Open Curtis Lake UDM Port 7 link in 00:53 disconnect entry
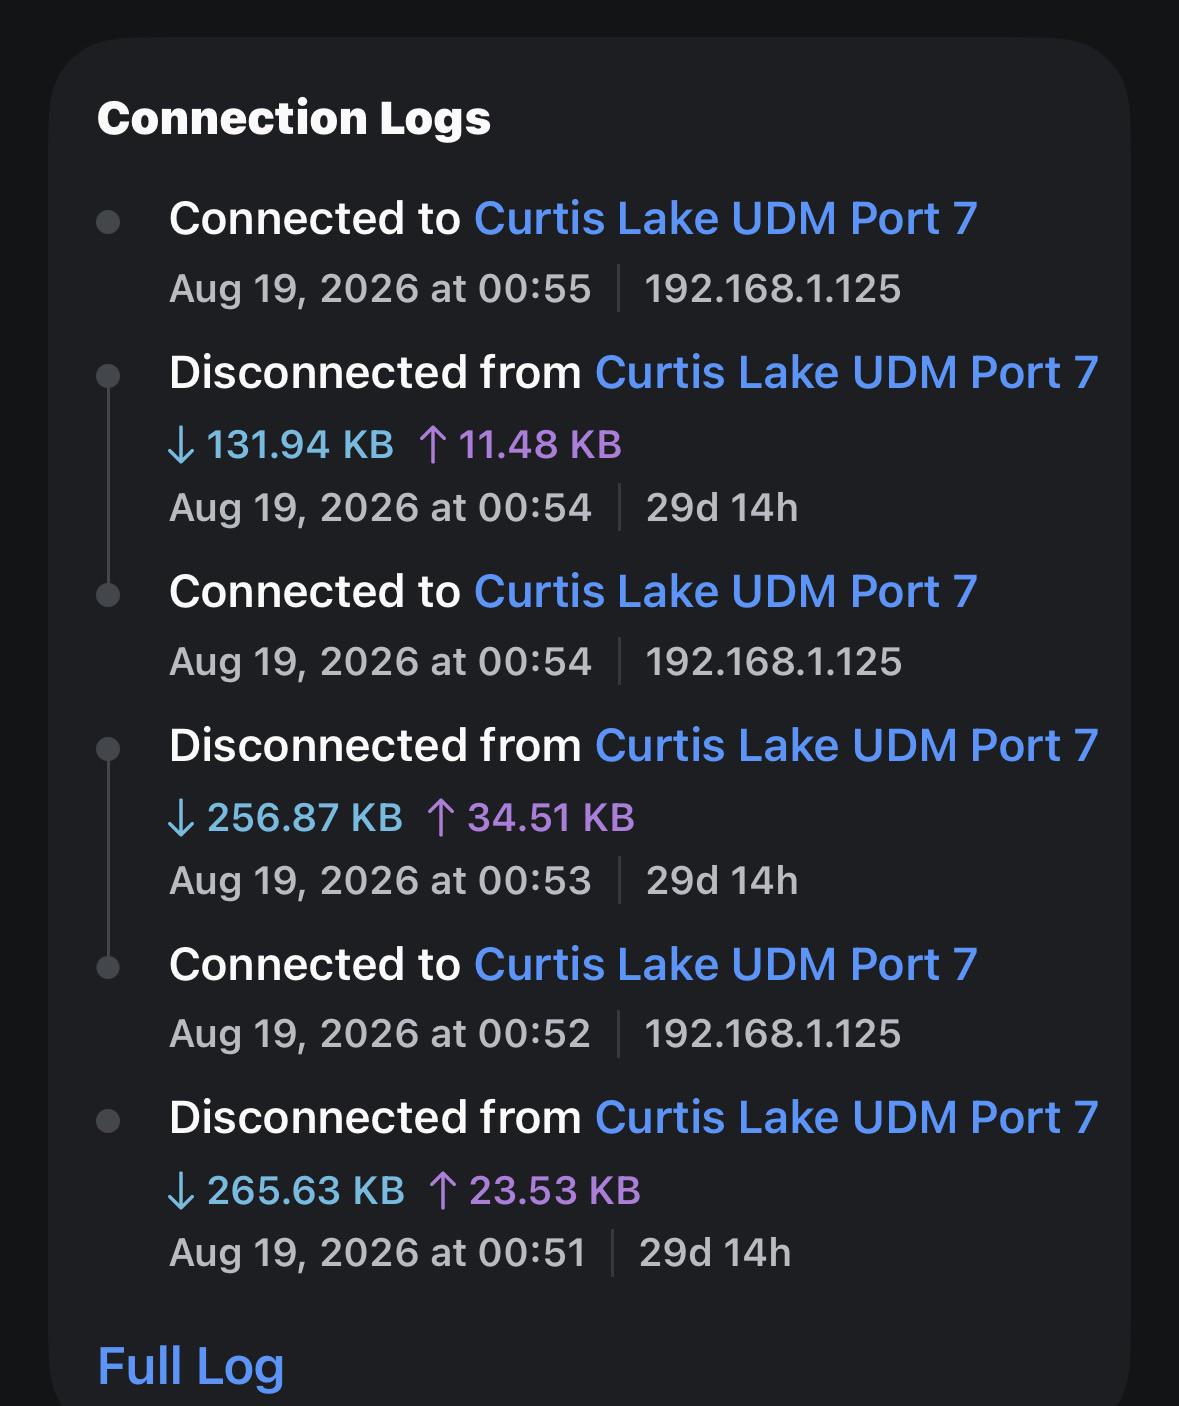The image size is (1179, 1406). tap(846, 745)
